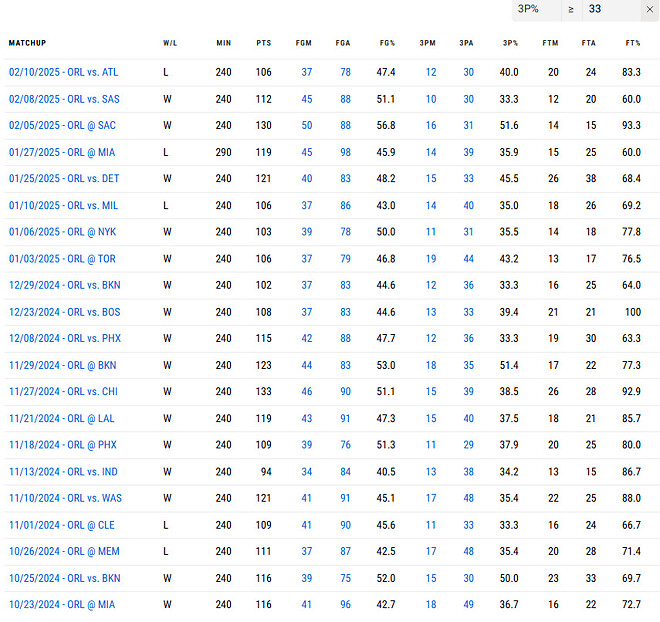The width and height of the screenshot is (660, 622).
Task: Open the 10/26/2024 ORL @ MEM game
Action: pos(64,551)
